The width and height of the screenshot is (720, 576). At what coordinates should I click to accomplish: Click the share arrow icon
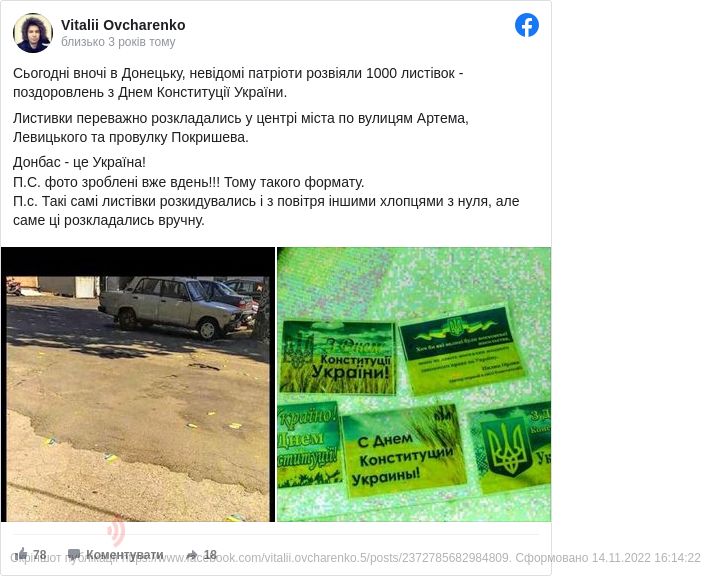pos(192,554)
